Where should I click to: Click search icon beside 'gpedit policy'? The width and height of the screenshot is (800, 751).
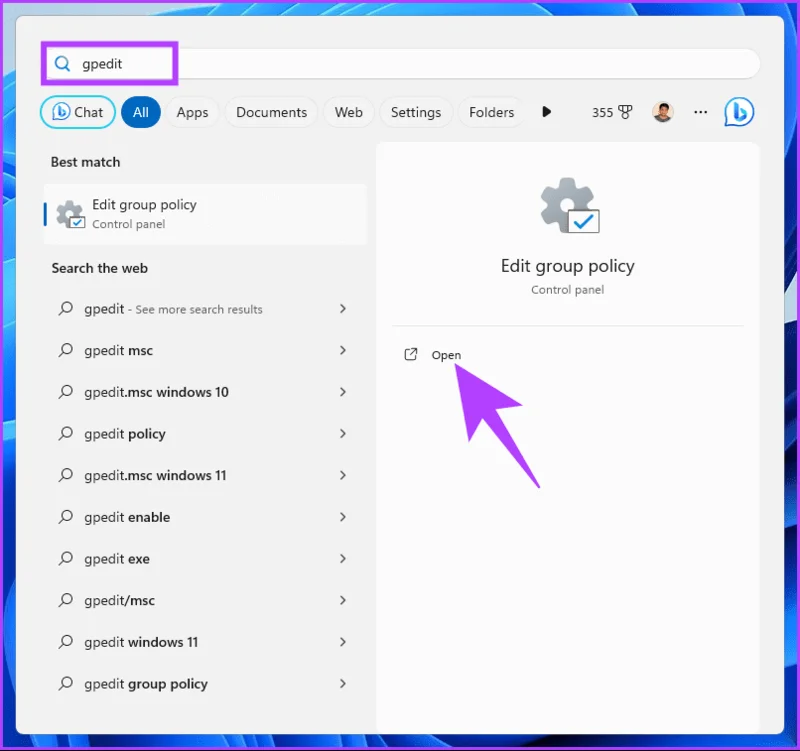[65, 434]
